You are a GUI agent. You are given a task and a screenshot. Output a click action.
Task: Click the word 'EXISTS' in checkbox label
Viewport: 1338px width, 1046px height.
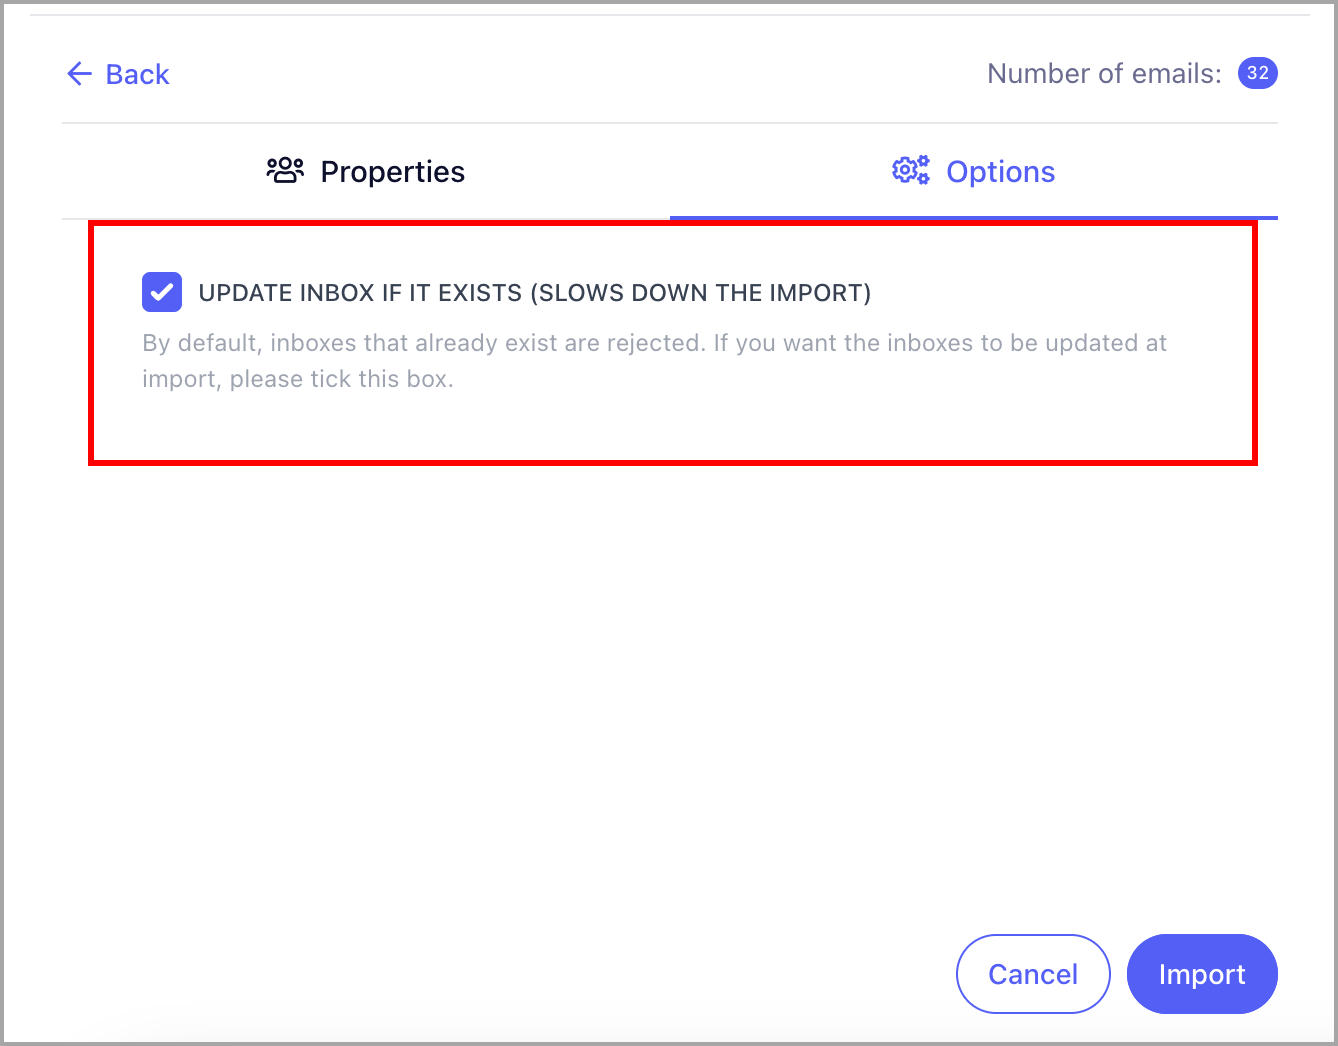pos(480,293)
